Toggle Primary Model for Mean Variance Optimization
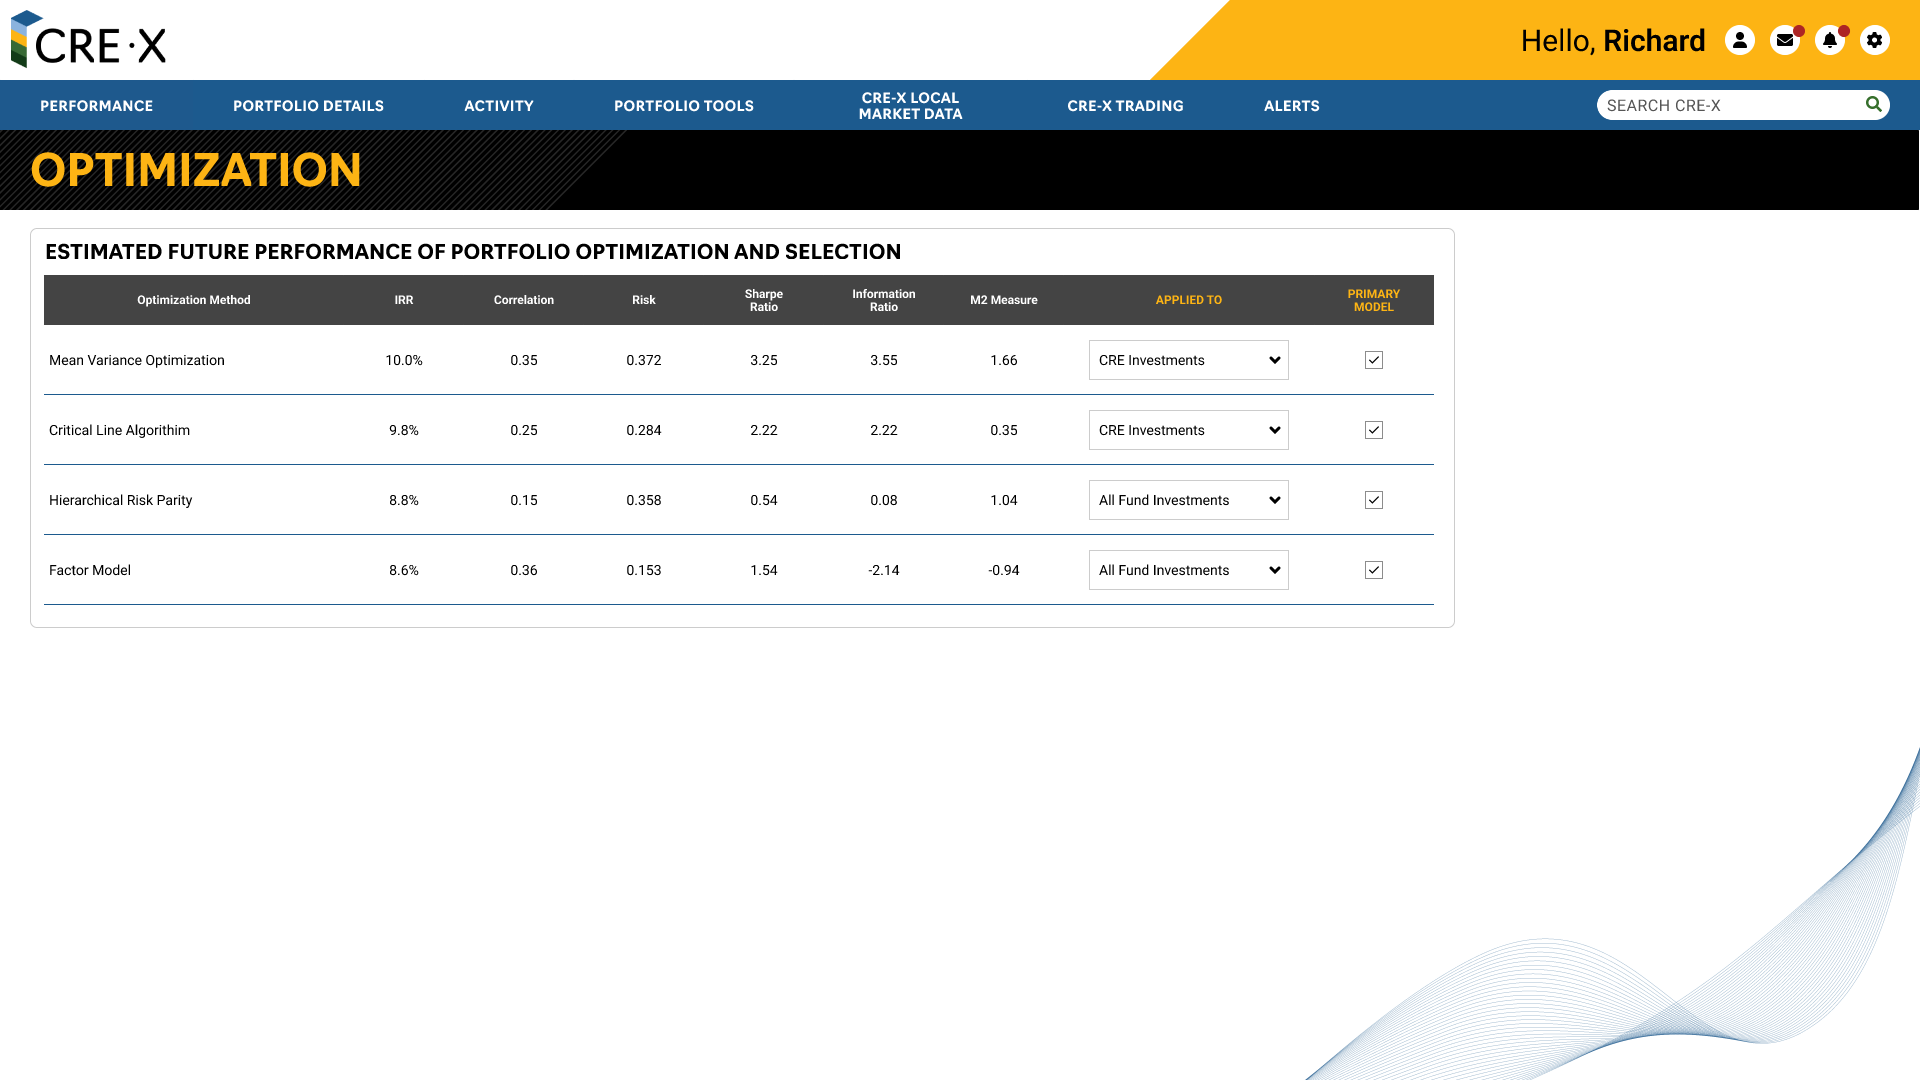 [x=1374, y=360]
